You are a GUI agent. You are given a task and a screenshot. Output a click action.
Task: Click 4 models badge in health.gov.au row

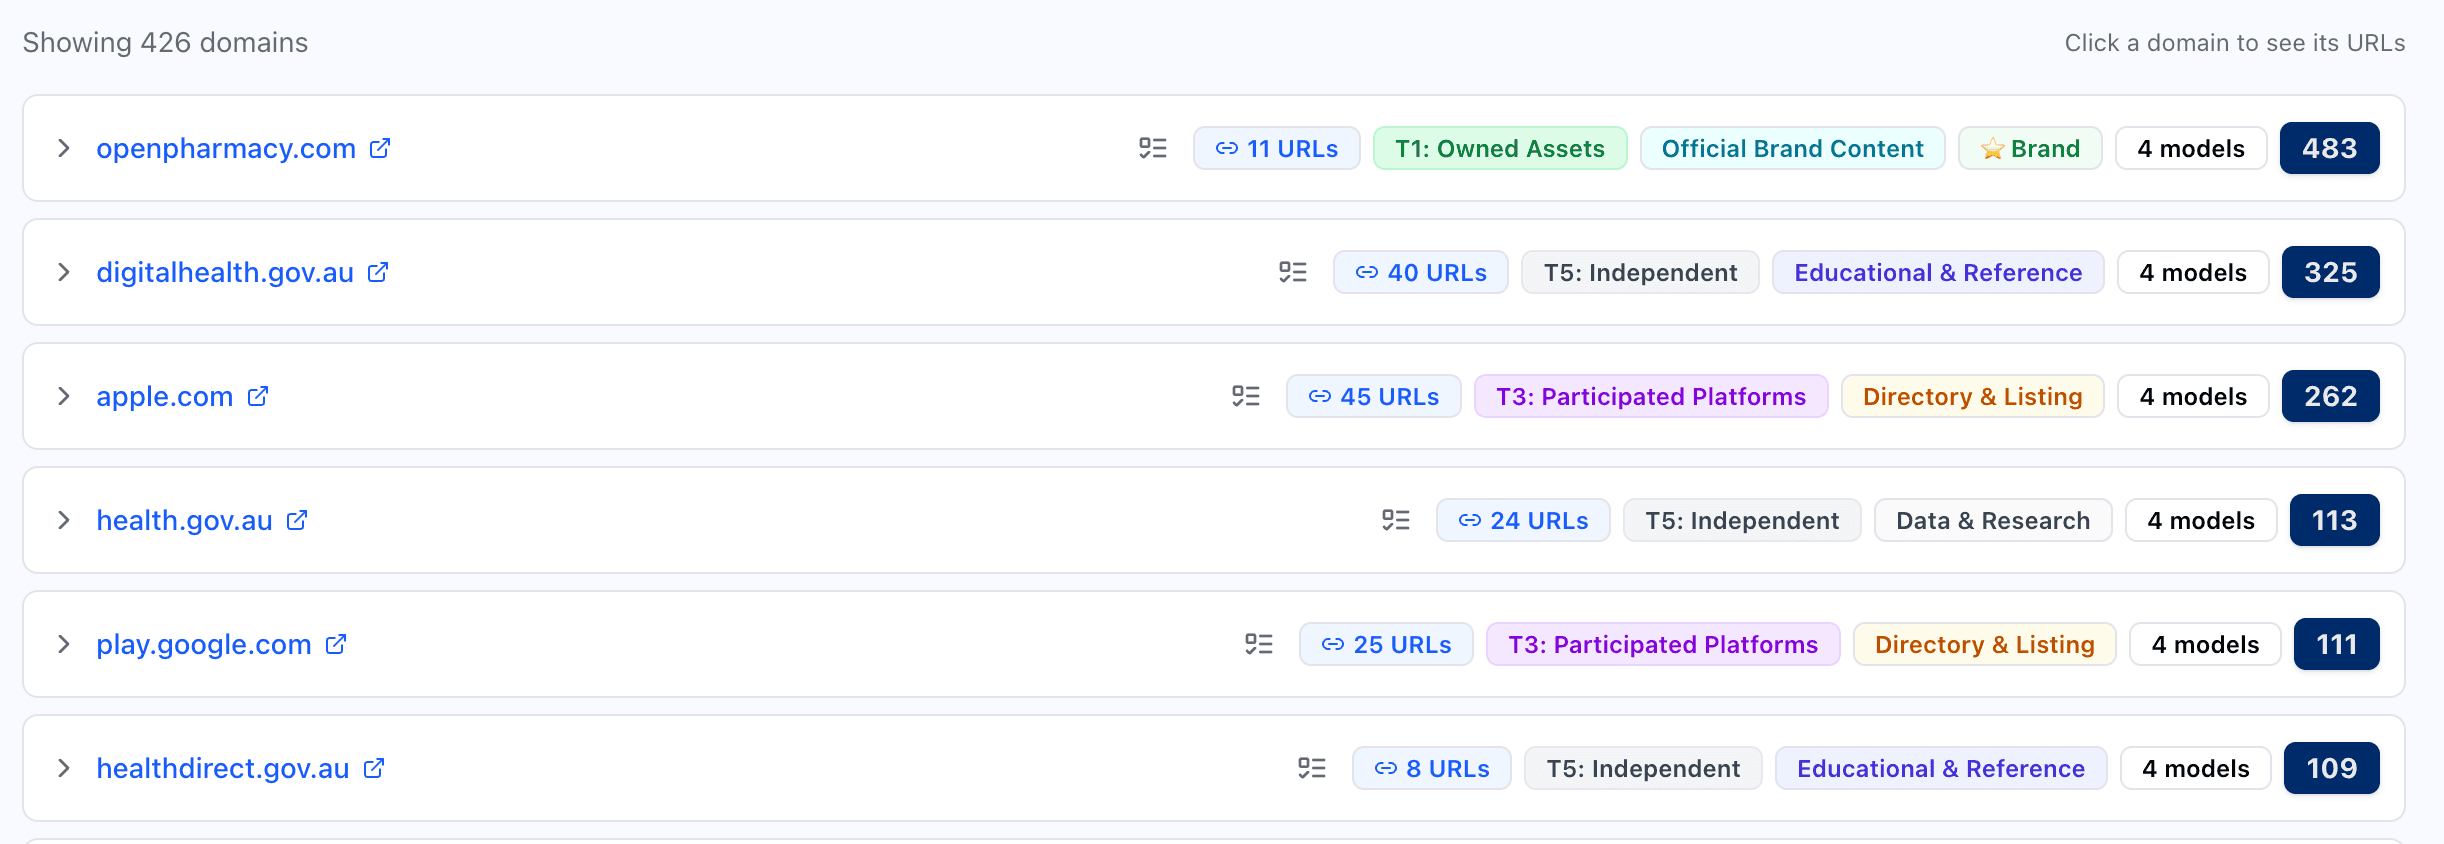tap(2201, 520)
